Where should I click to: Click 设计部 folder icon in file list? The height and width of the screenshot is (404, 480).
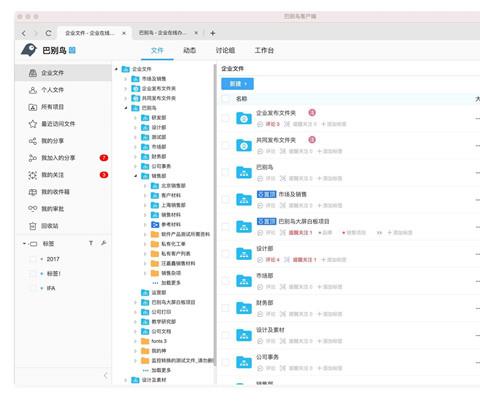click(244, 254)
